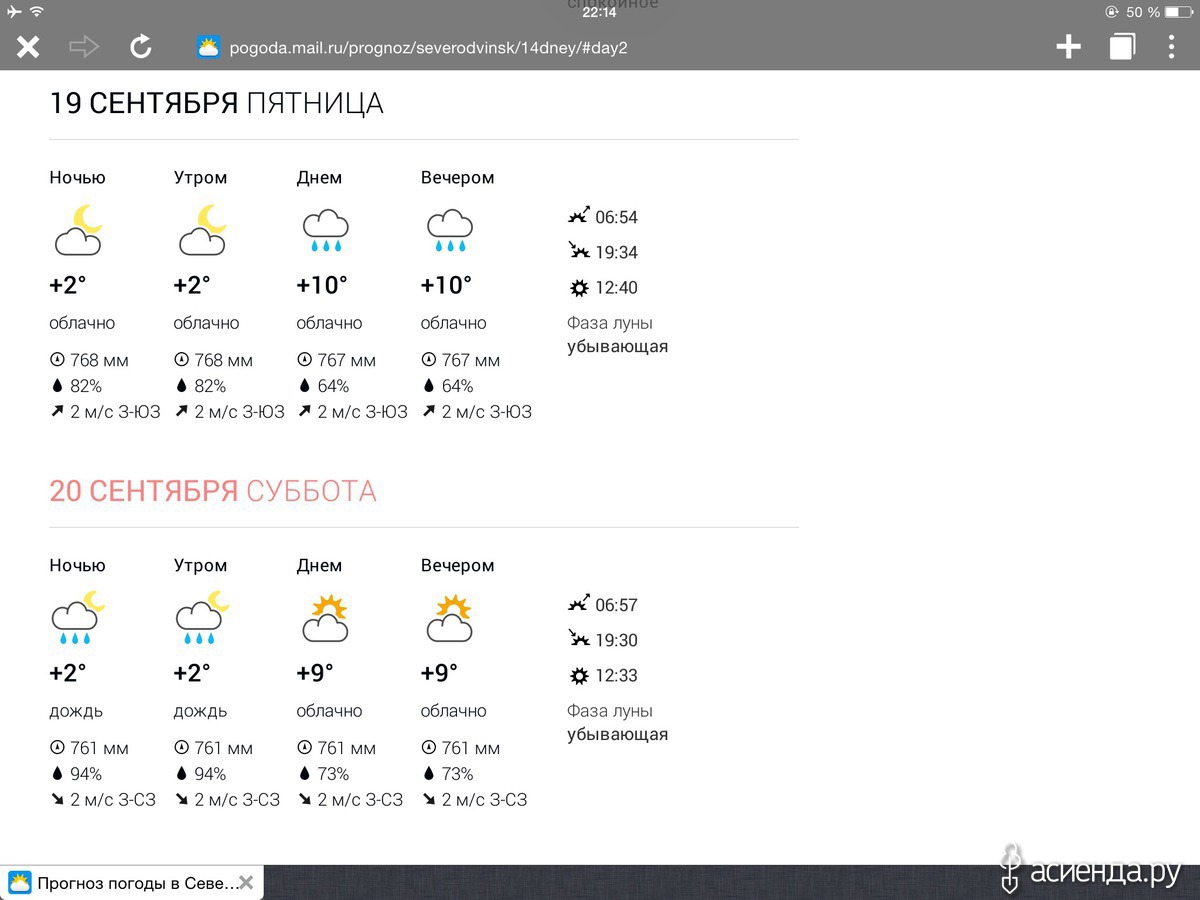Tap the 19 СЕНТЯБРЯ ПЯТНИЦА heading
The height and width of the screenshot is (900, 1200).
click(216, 104)
